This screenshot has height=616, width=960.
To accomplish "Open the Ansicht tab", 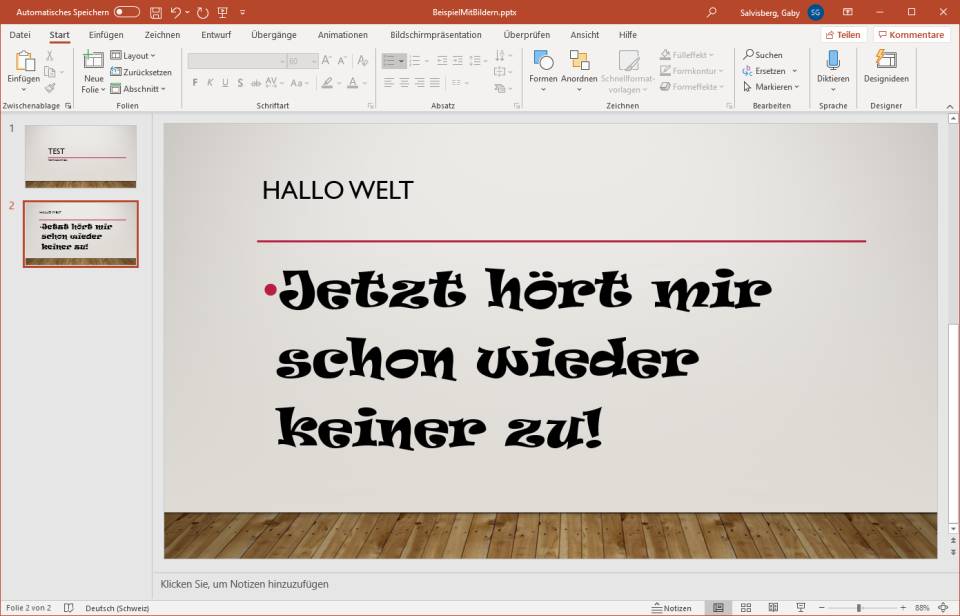I will (585, 35).
